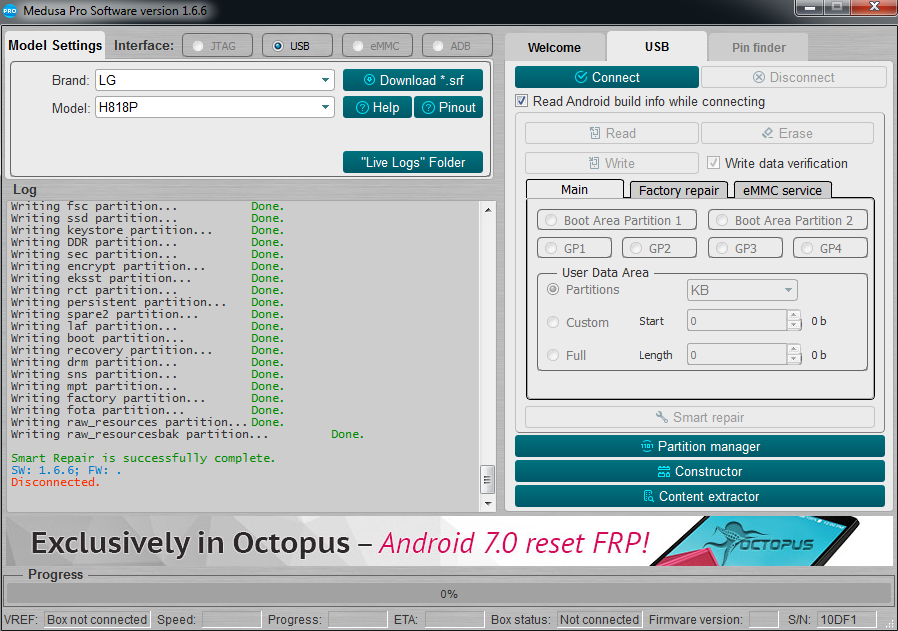Image resolution: width=898 pixels, height=631 pixels.
Task: Decrease the Start value with down arrow
Action: (794, 326)
